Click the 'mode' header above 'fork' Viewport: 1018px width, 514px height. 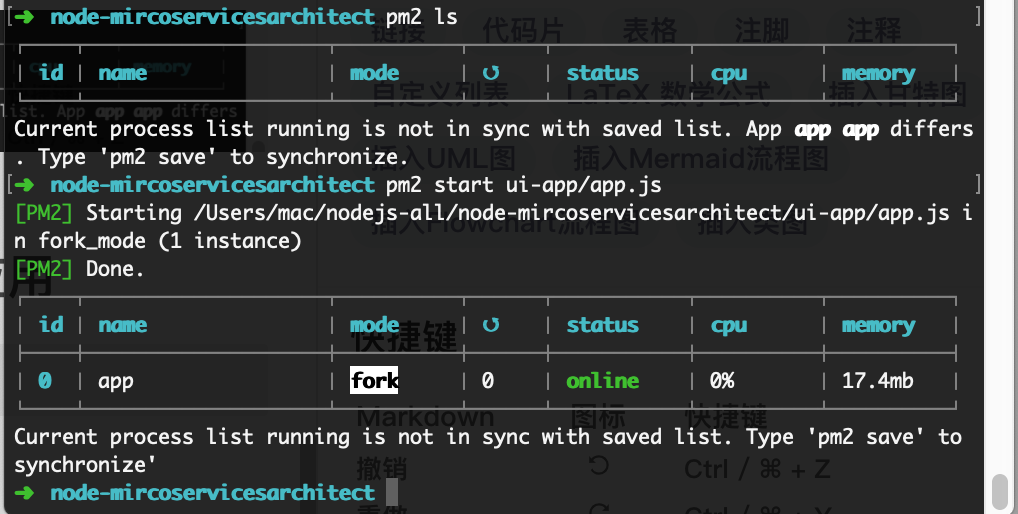tap(375, 324)
